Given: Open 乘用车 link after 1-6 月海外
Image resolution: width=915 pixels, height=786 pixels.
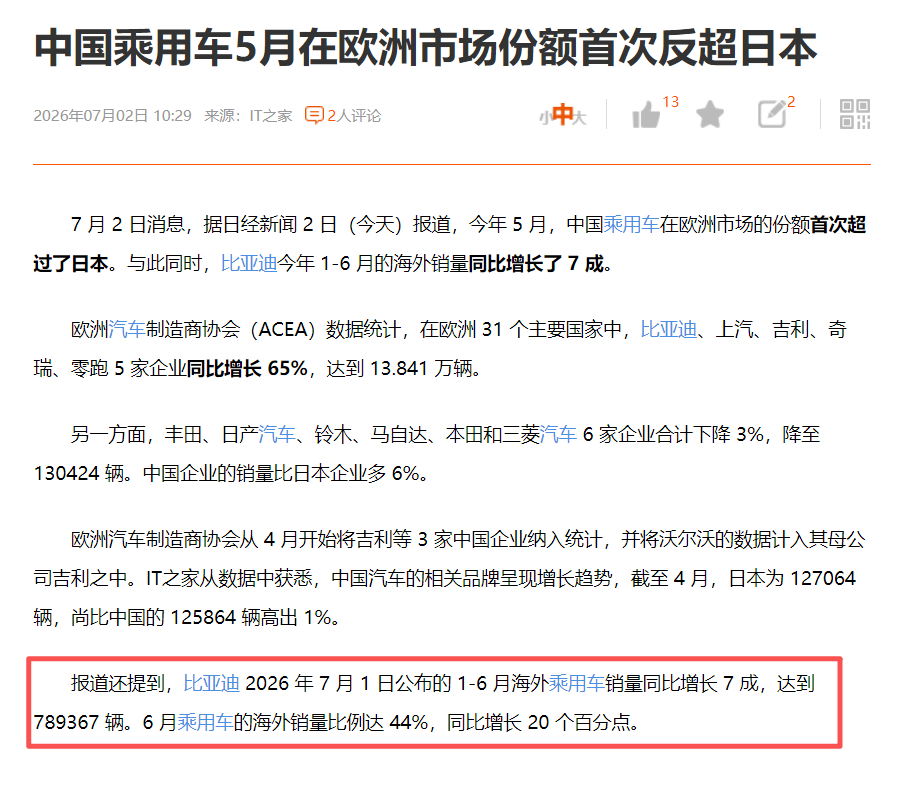Looking at the screenshot, I should pyautogui.click(x=577, y=683).
